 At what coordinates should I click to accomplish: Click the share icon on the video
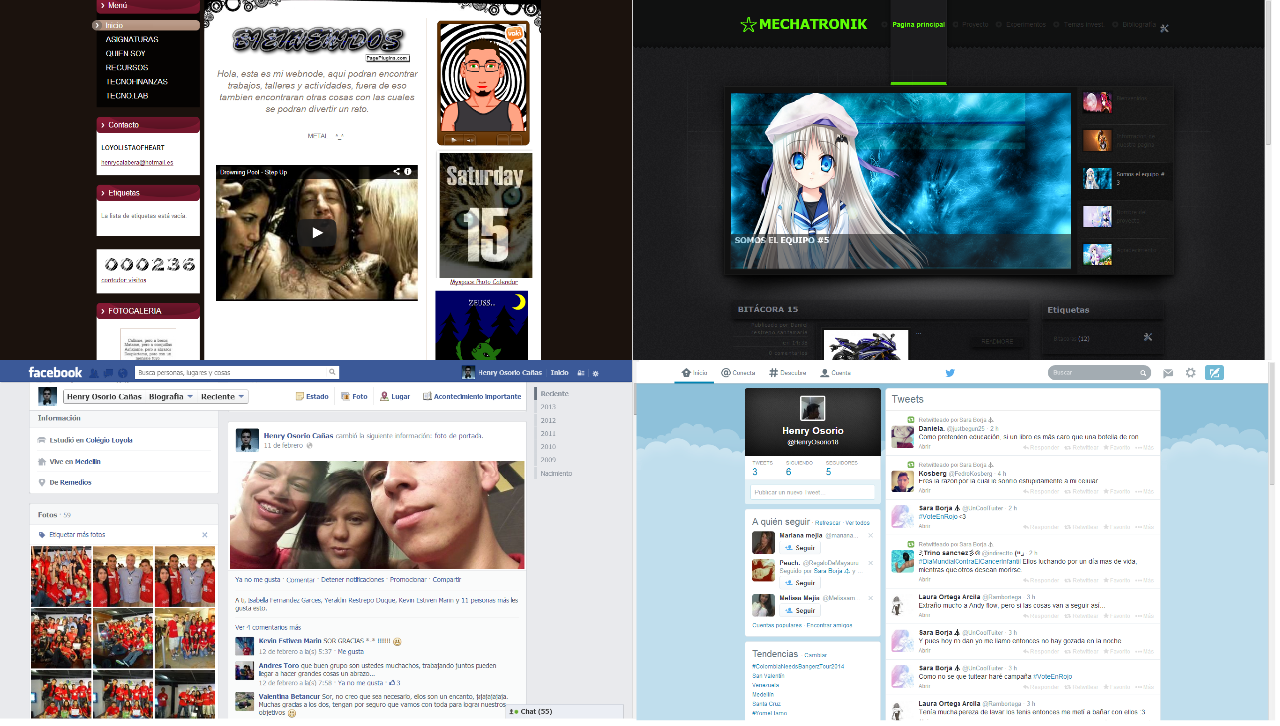[x=396, y=172]
